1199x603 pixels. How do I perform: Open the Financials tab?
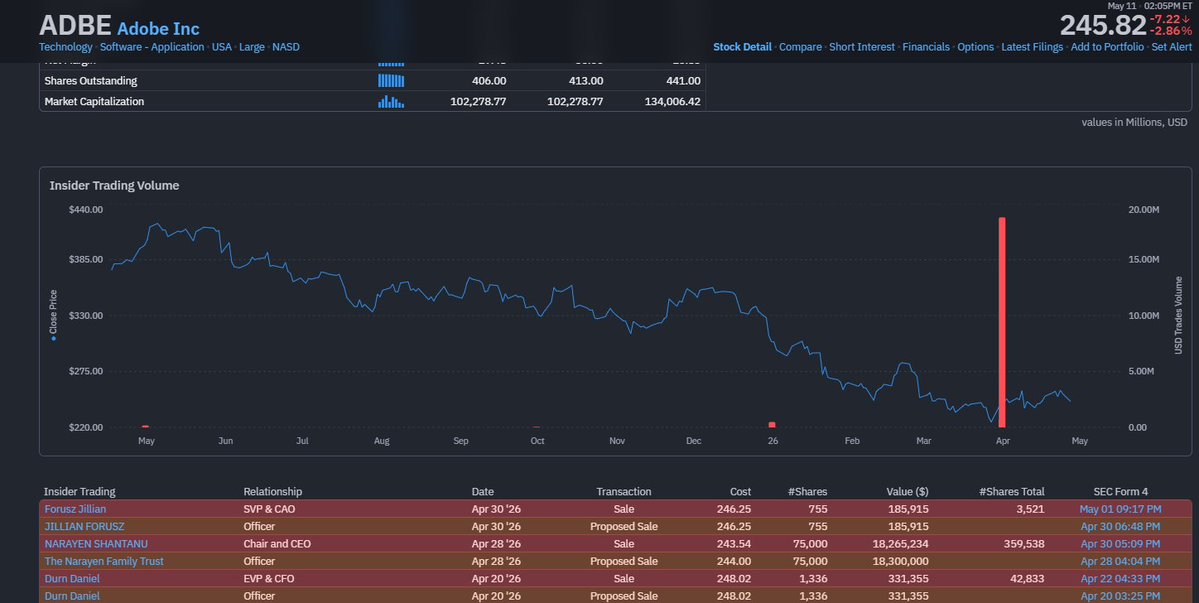click(926, 47)
